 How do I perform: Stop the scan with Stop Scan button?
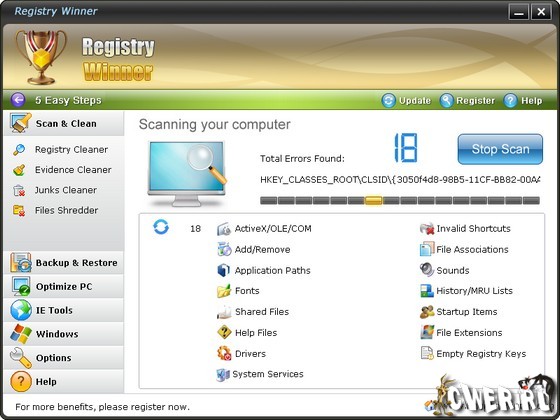500,149
